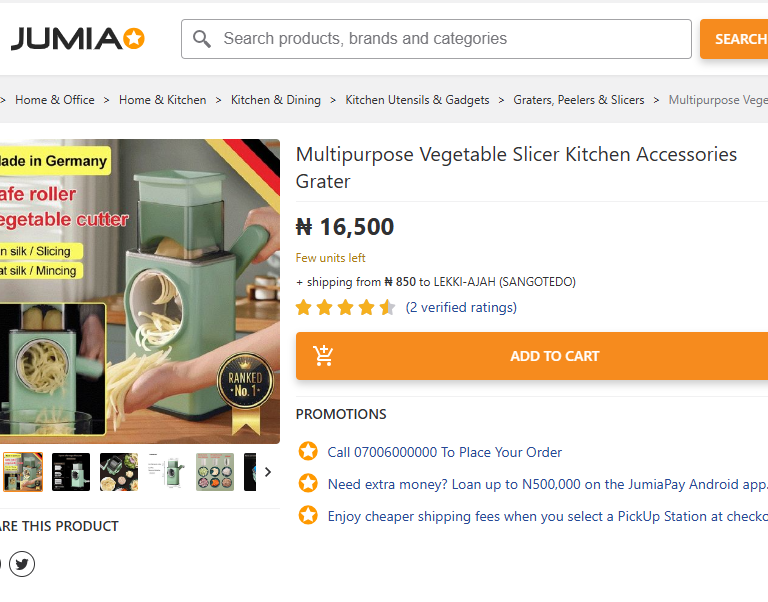Click the cart icon in Add to Cart
The height and width of the screenshot is (602, 768).
(x=323, y=356)
